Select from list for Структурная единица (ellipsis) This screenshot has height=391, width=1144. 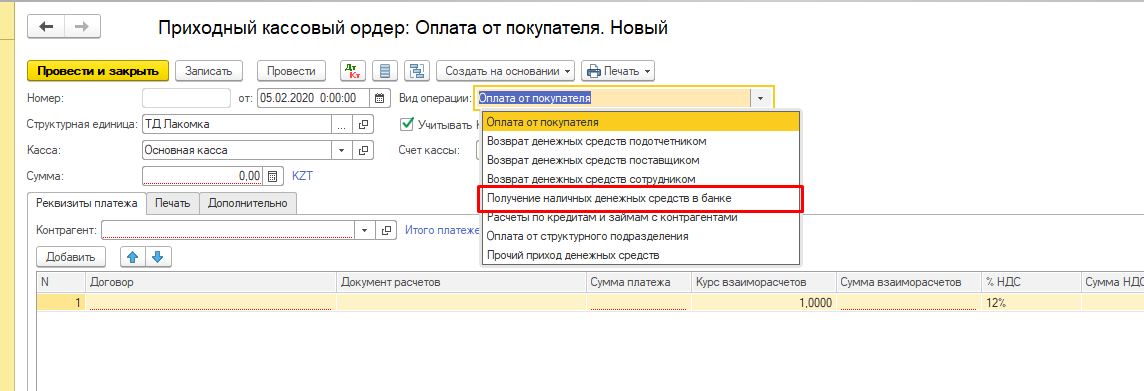click(x=341, y=124)
